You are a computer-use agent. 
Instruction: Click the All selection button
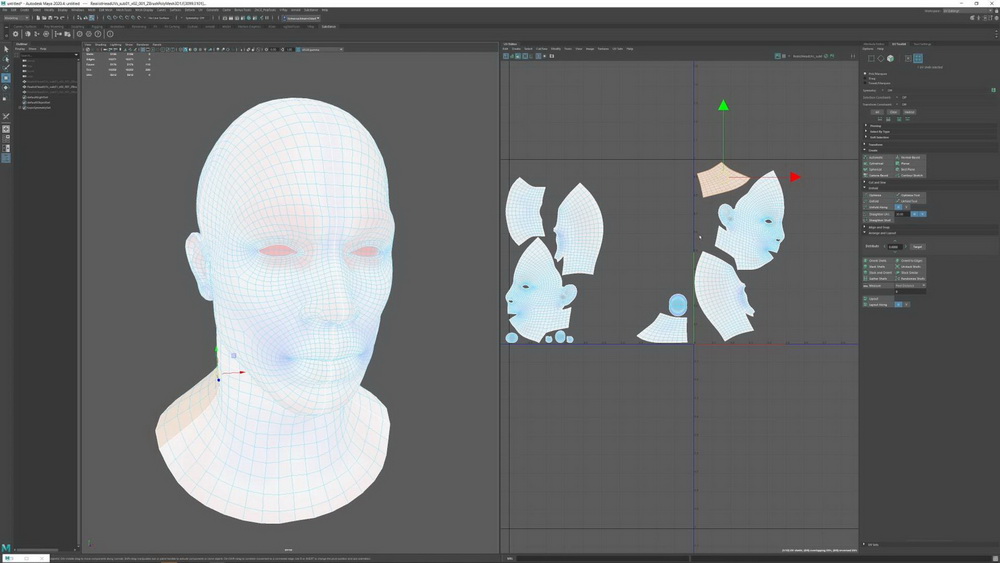tap(877, 112)
